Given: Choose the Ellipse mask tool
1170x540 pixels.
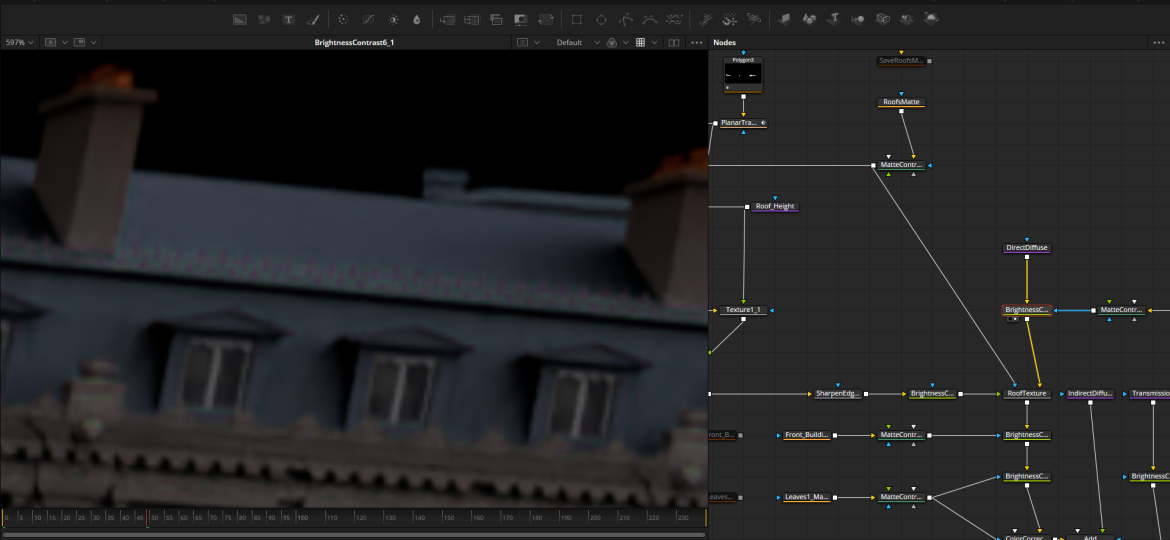Looking at the screenshot, I should [601, 19].
